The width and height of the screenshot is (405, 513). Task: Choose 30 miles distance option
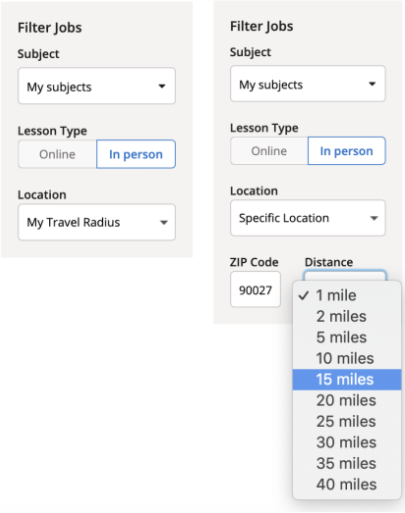347,442
